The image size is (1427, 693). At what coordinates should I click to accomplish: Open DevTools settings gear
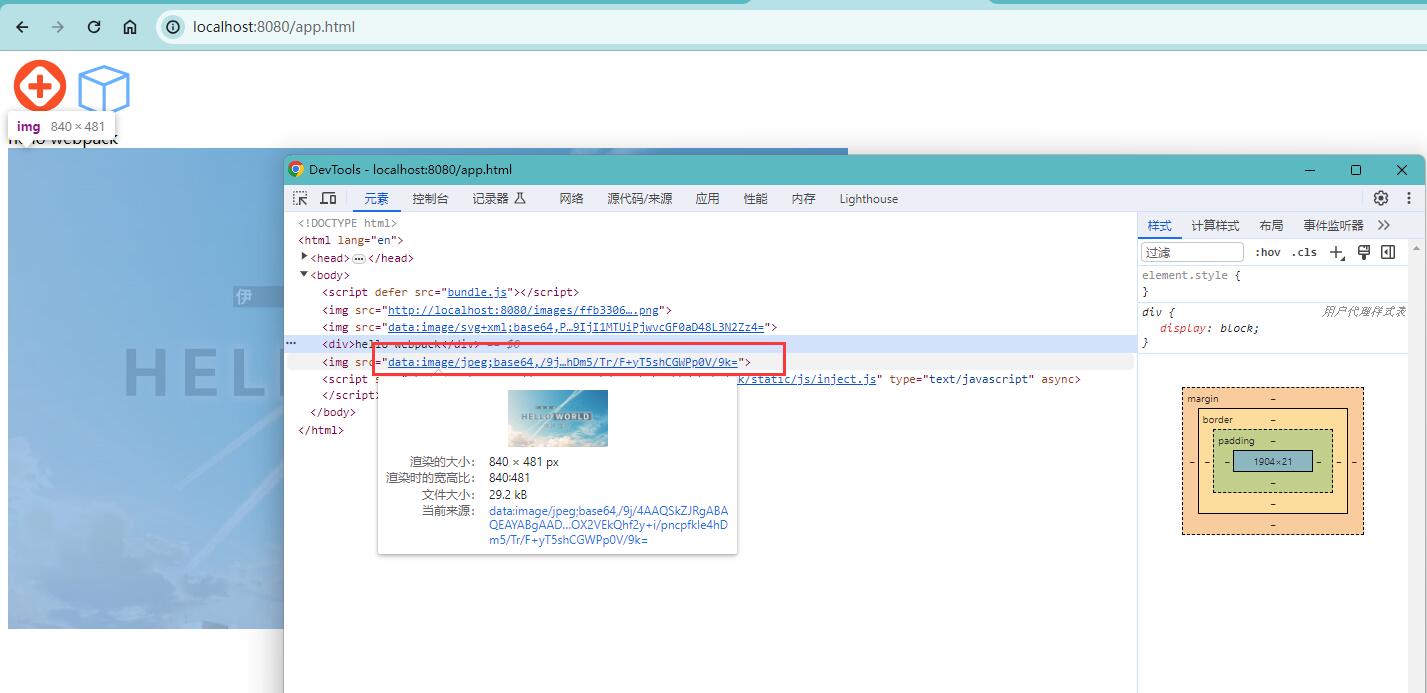click(x=1381, y=198)
